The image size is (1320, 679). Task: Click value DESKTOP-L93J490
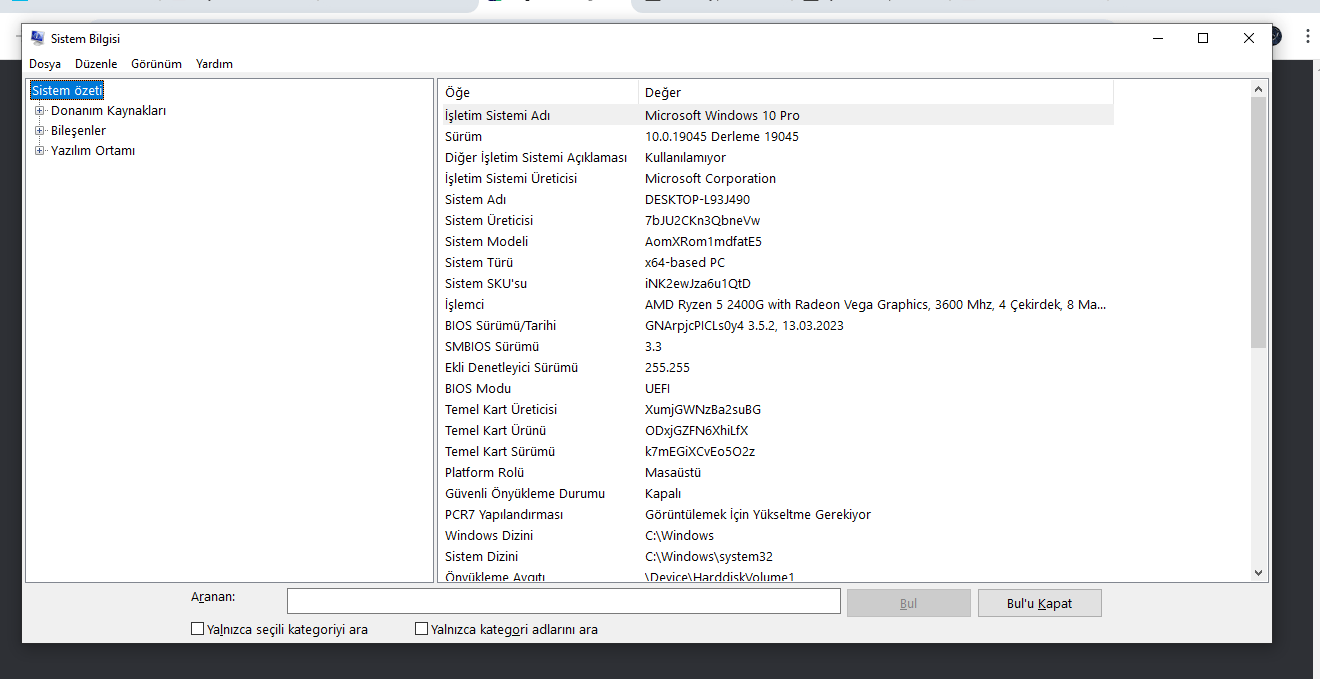(x=697, y=199)
